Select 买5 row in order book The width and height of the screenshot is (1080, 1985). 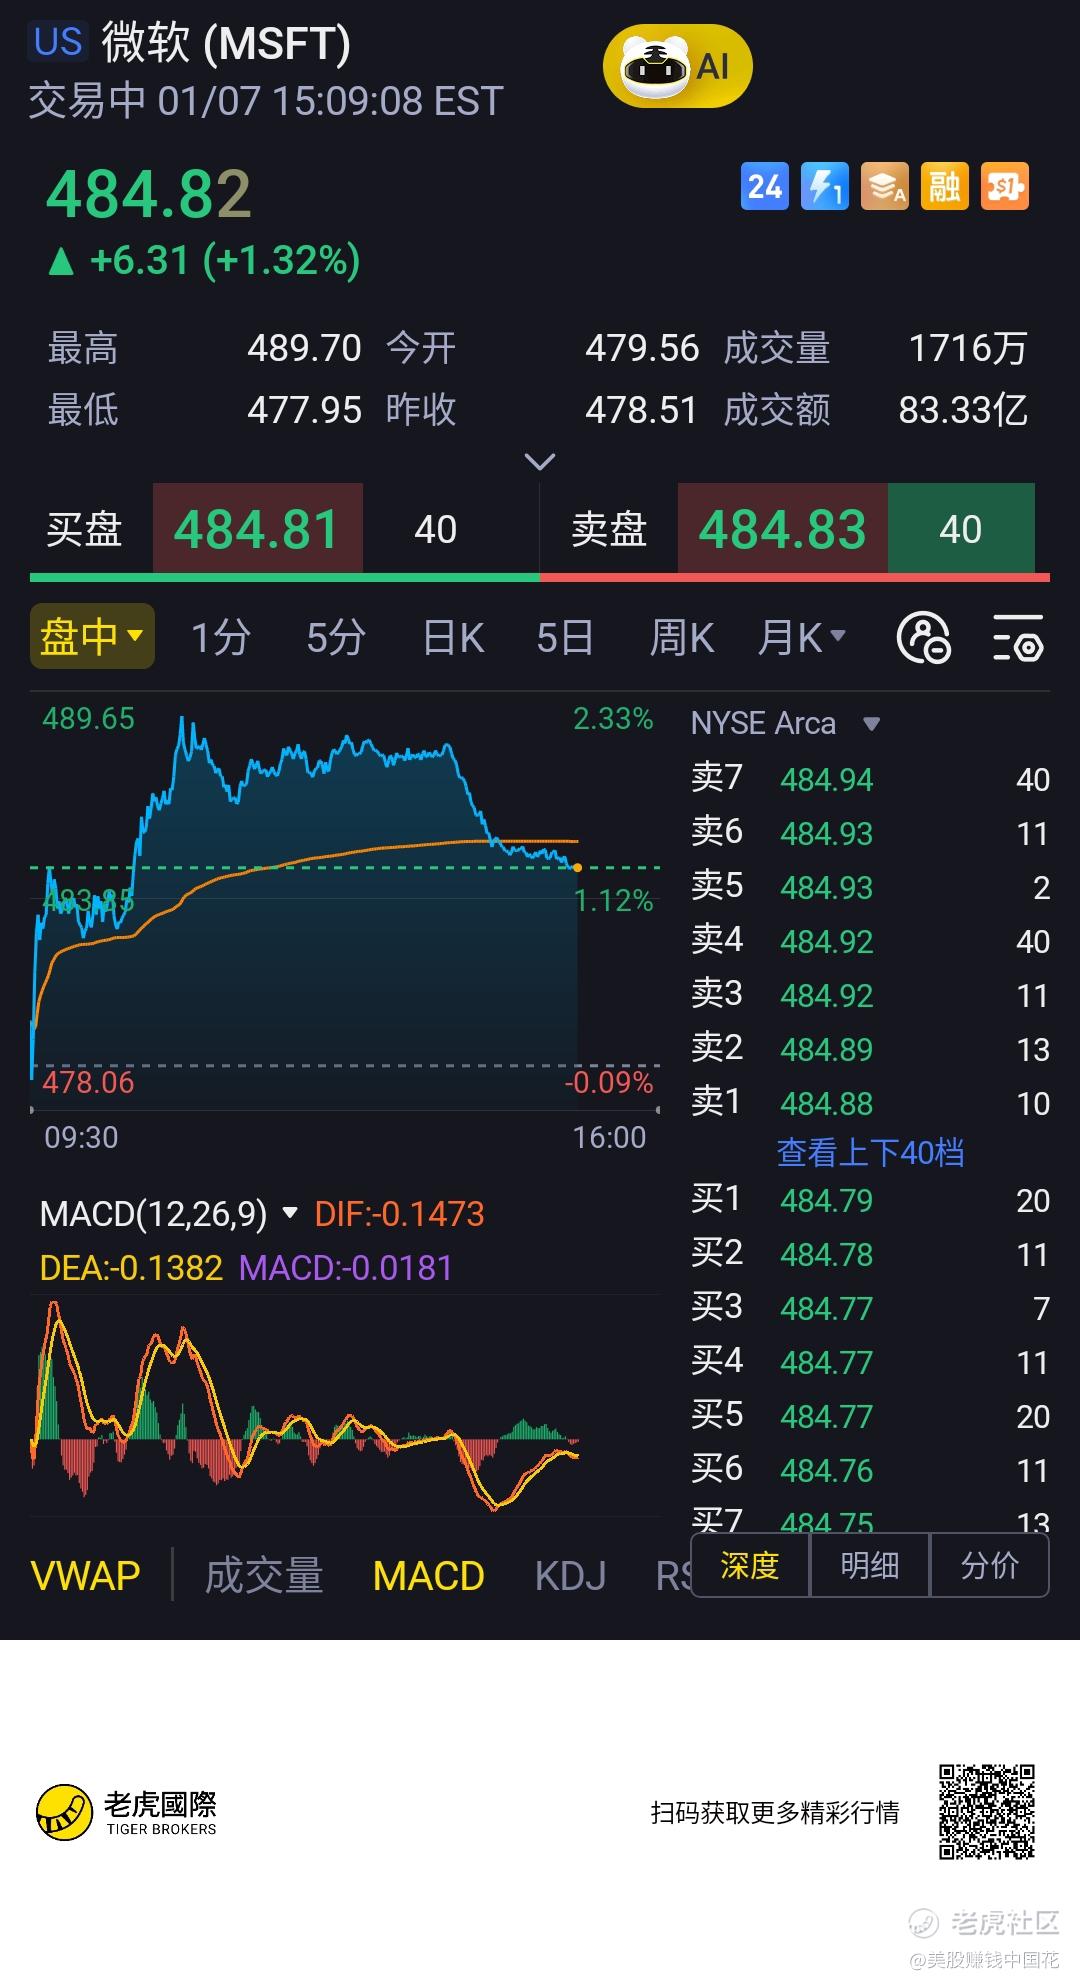click(870, 1416)
